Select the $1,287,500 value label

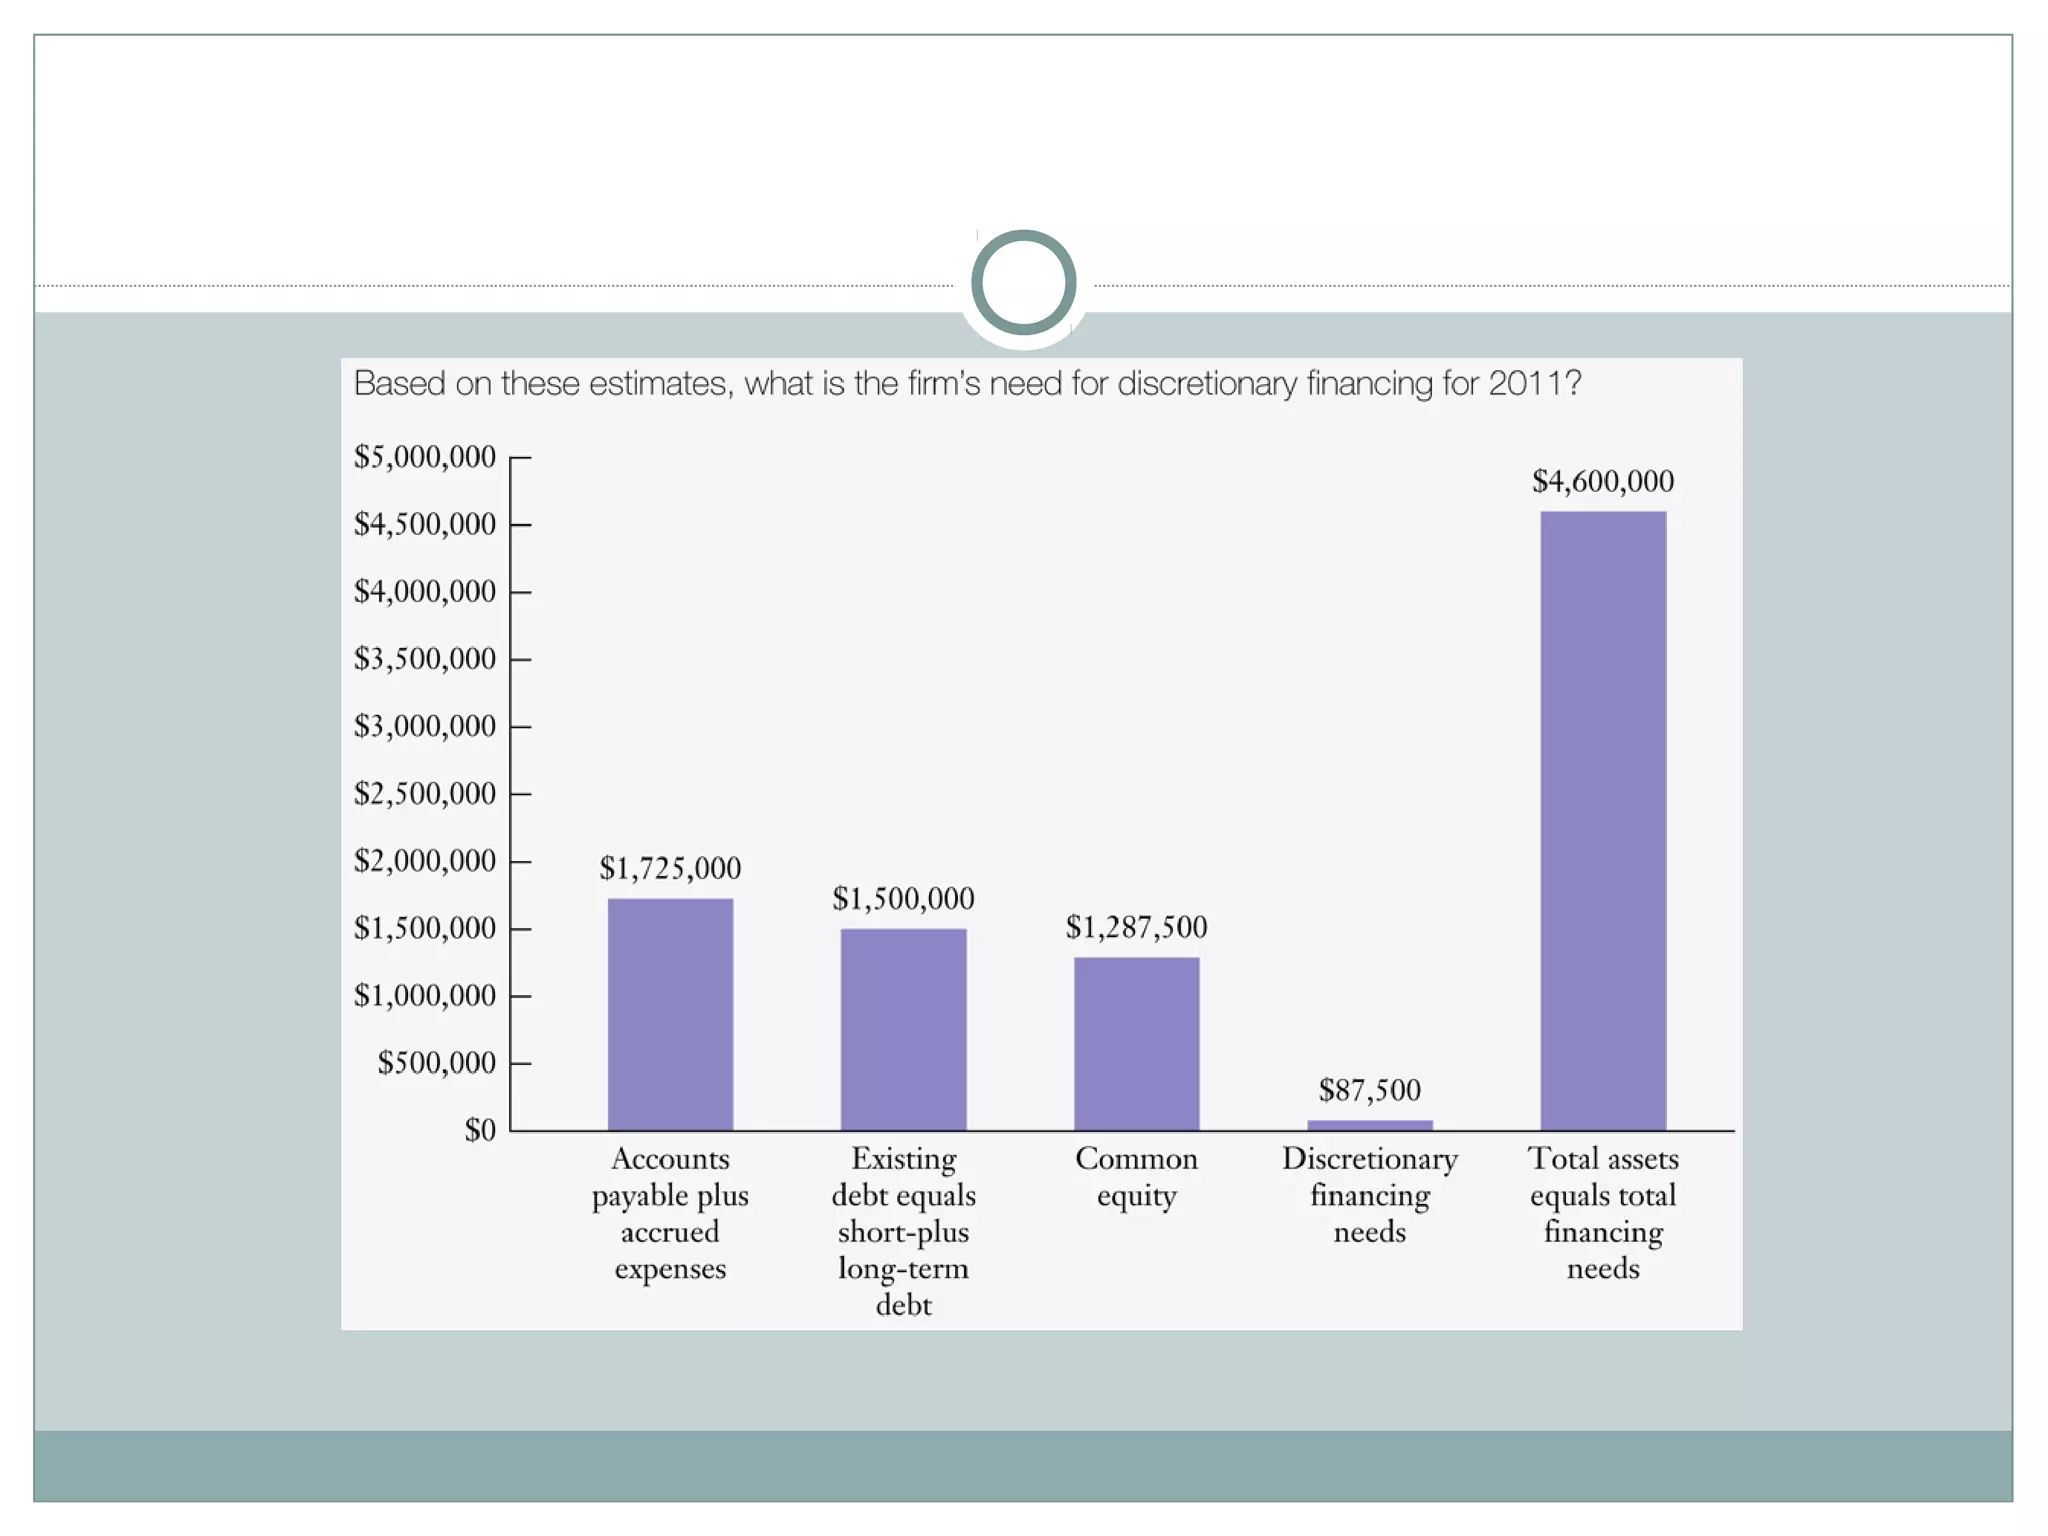[1136, 927]
